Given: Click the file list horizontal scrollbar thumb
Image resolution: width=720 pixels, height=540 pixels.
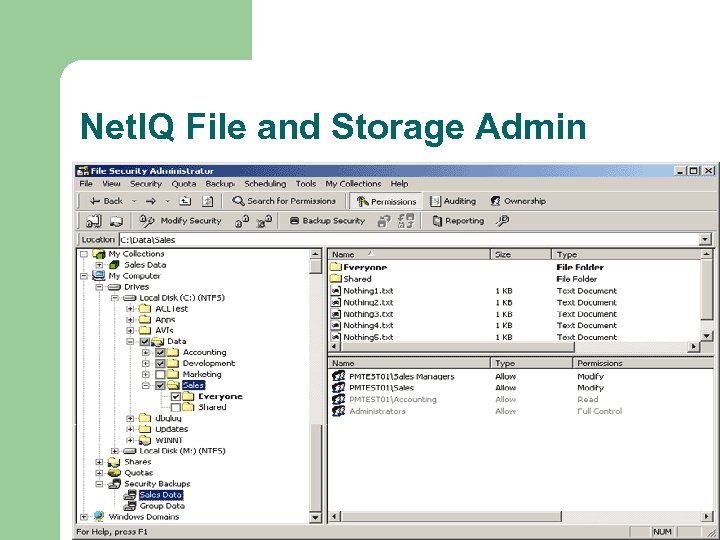Looking at the screenshot, I should pyautogui.click(x=457, y=347).
